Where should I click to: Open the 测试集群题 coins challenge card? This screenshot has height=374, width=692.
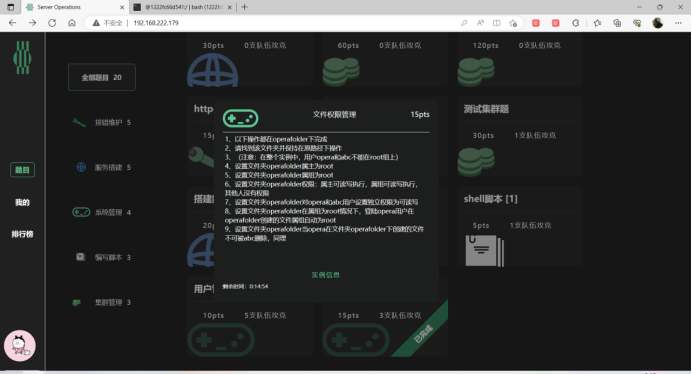(520, 137)
